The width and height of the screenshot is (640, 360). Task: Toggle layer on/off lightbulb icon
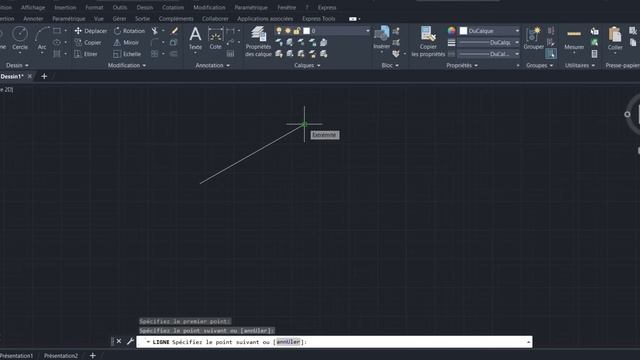(x=279, y=31)
